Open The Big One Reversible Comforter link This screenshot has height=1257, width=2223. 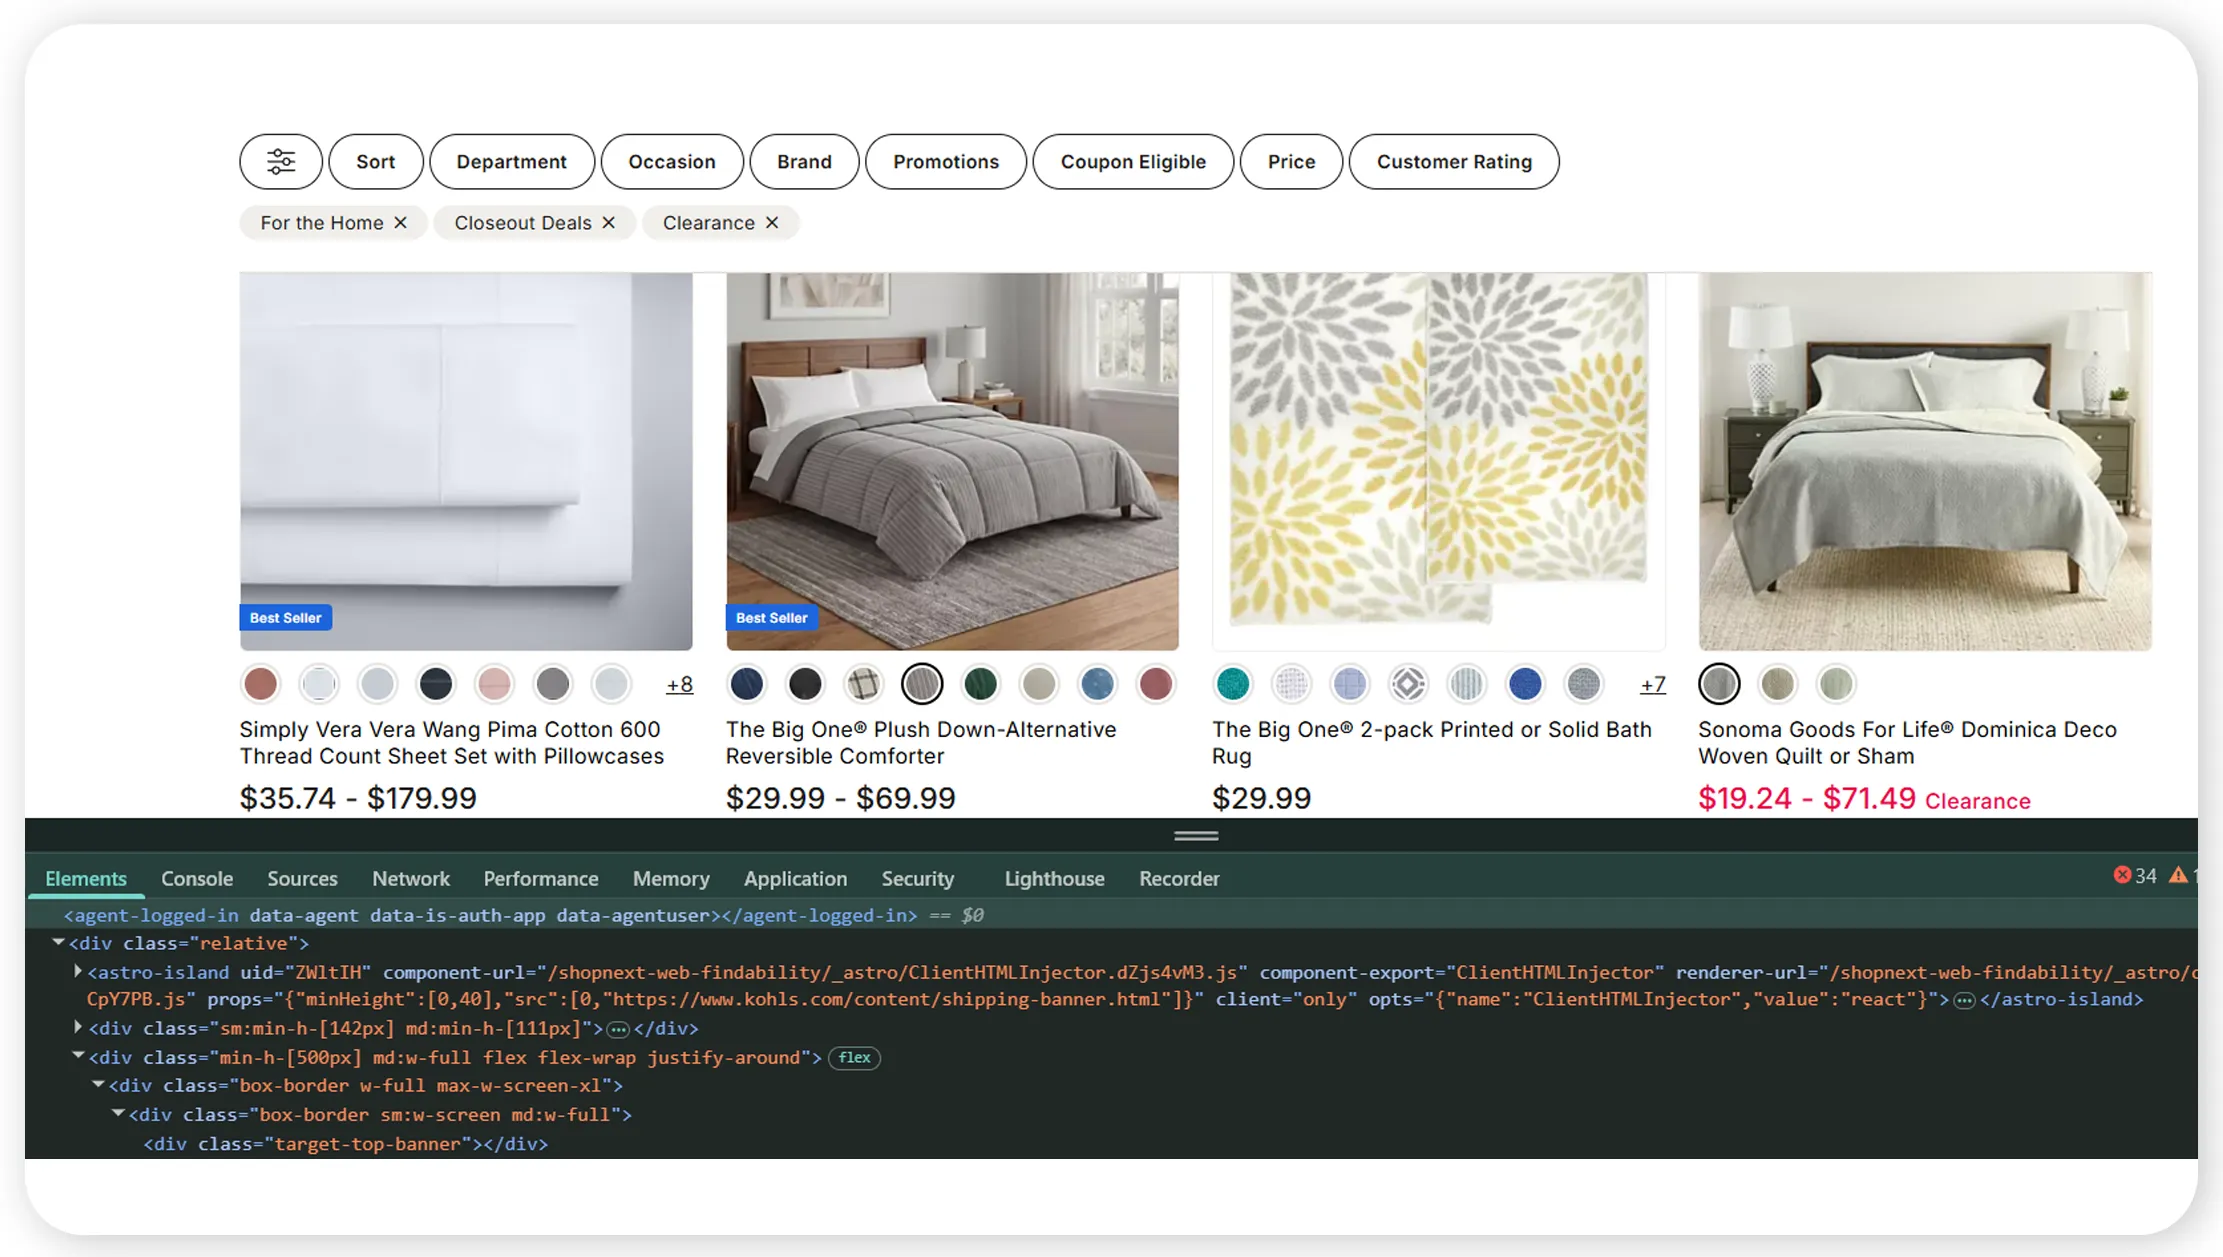921,743
